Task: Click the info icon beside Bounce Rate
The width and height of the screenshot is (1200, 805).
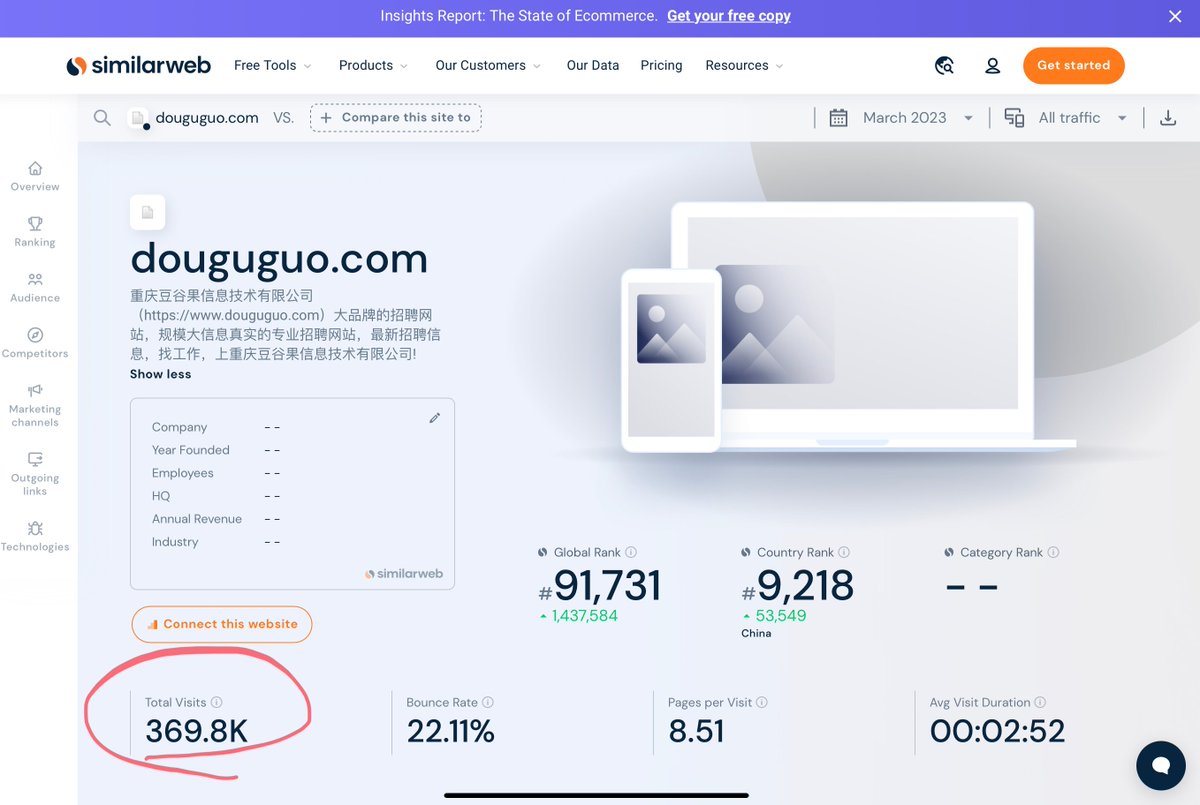Action: click(488, 702)
